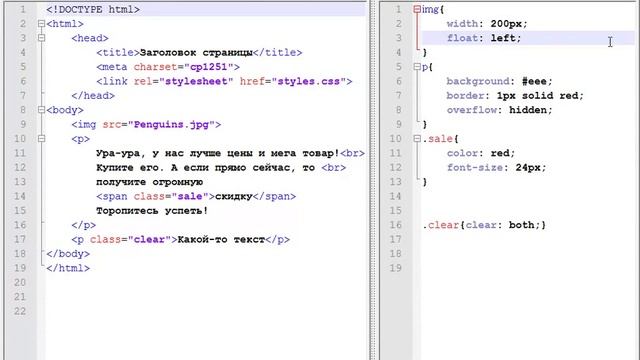Click the color value '#eee'
The image size is (640, 360).
coord(534,81)
